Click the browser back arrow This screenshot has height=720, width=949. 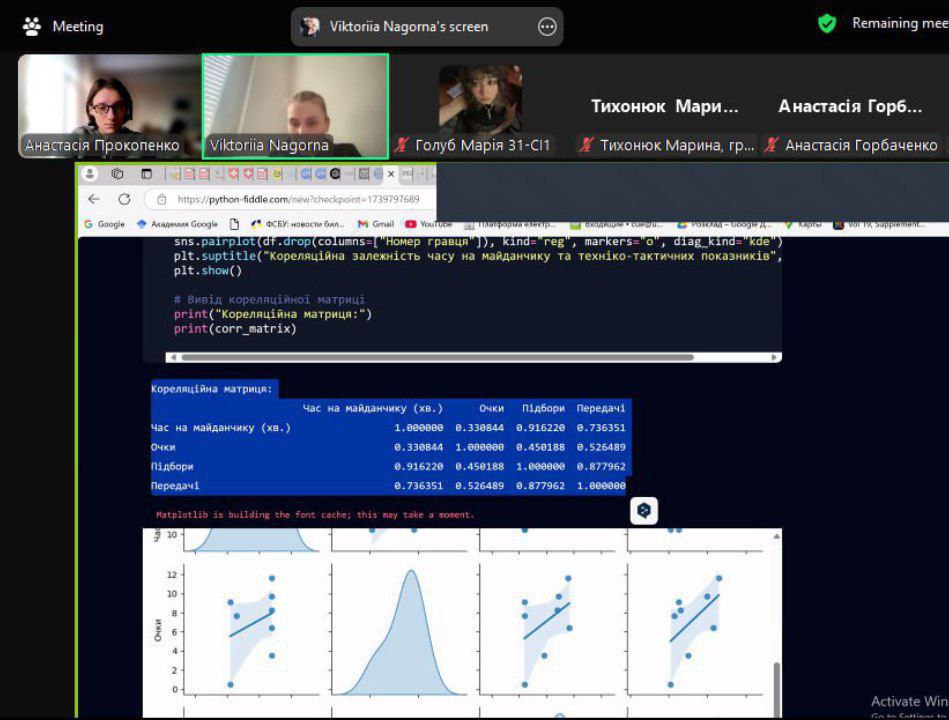pos(94,199)
